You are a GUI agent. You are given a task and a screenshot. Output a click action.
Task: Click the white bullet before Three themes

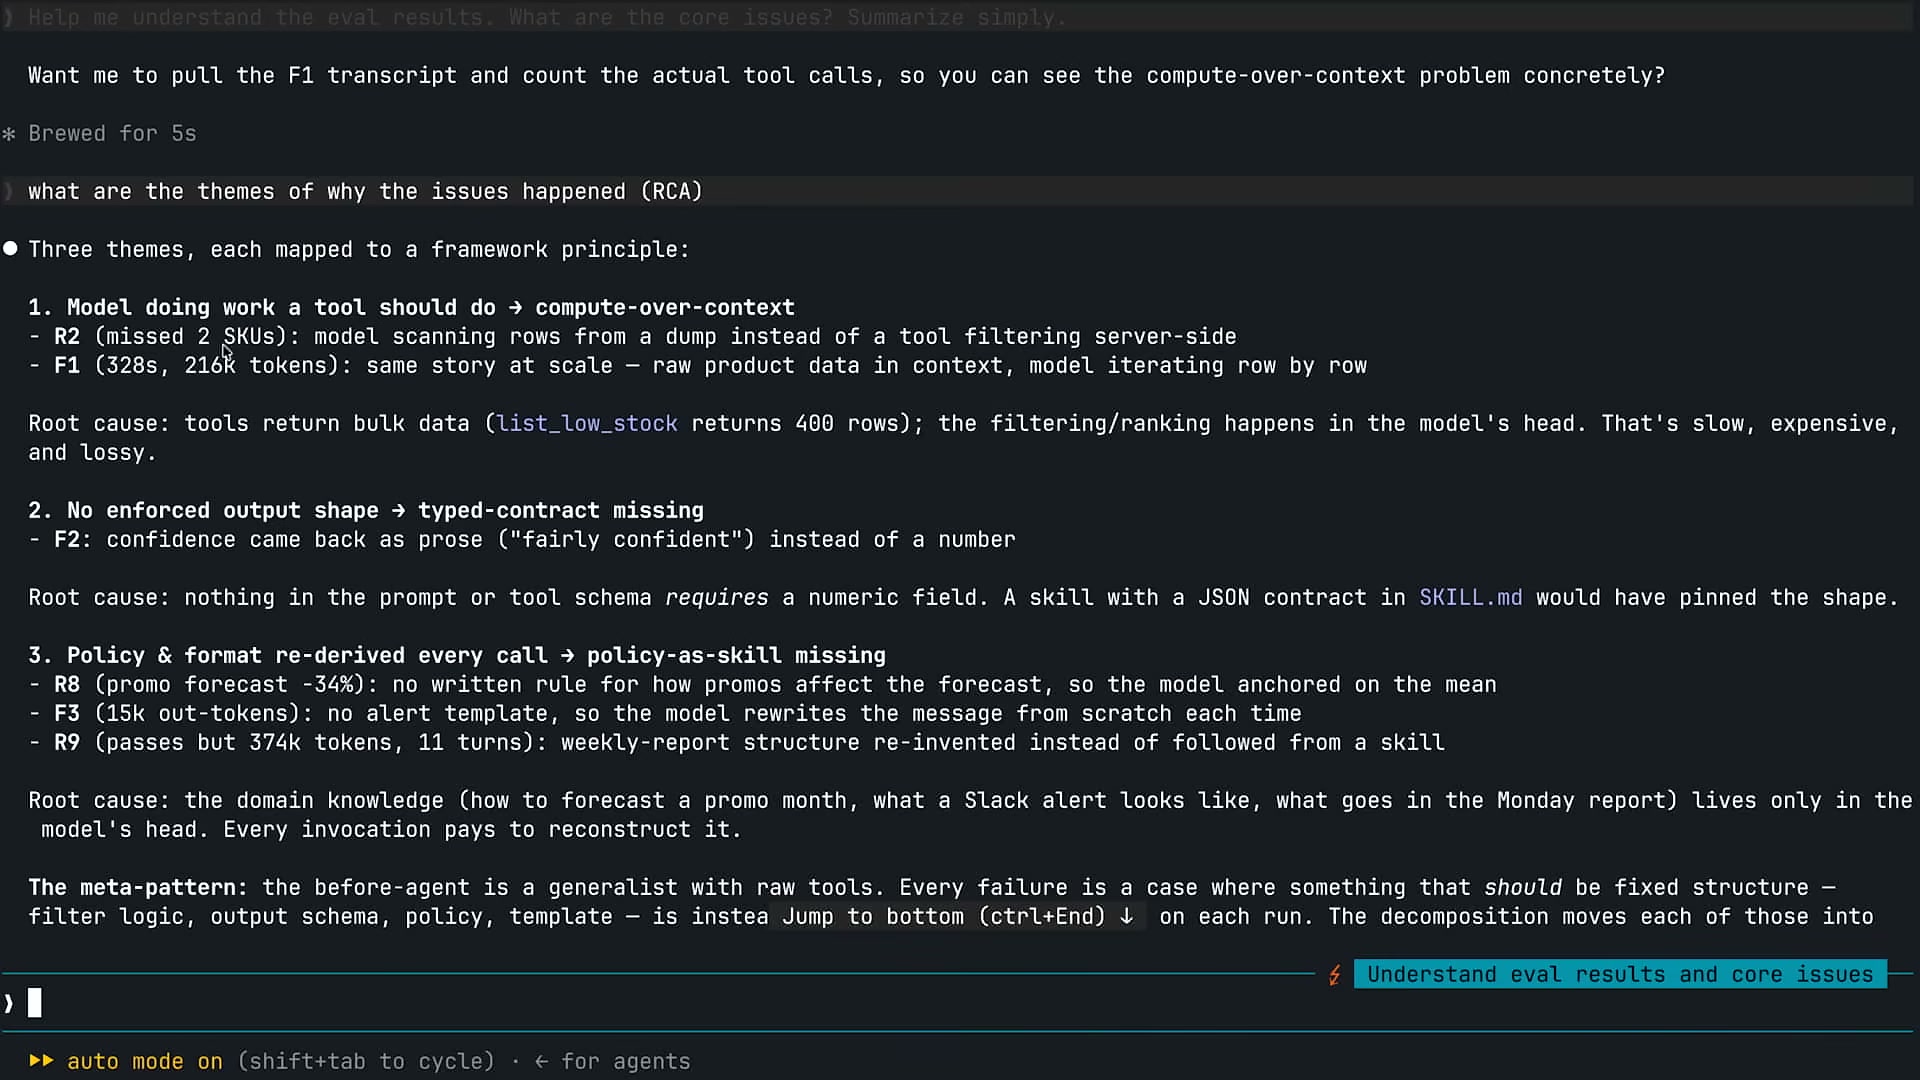click(10, 249)
